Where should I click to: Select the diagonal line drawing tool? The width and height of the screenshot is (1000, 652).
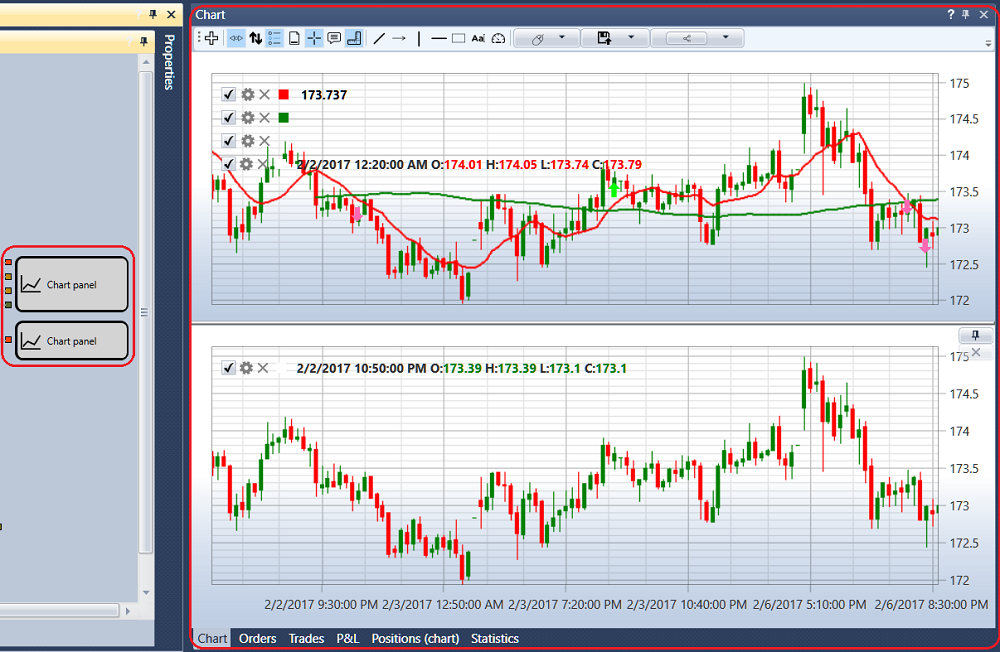click(x=379, y=38)
